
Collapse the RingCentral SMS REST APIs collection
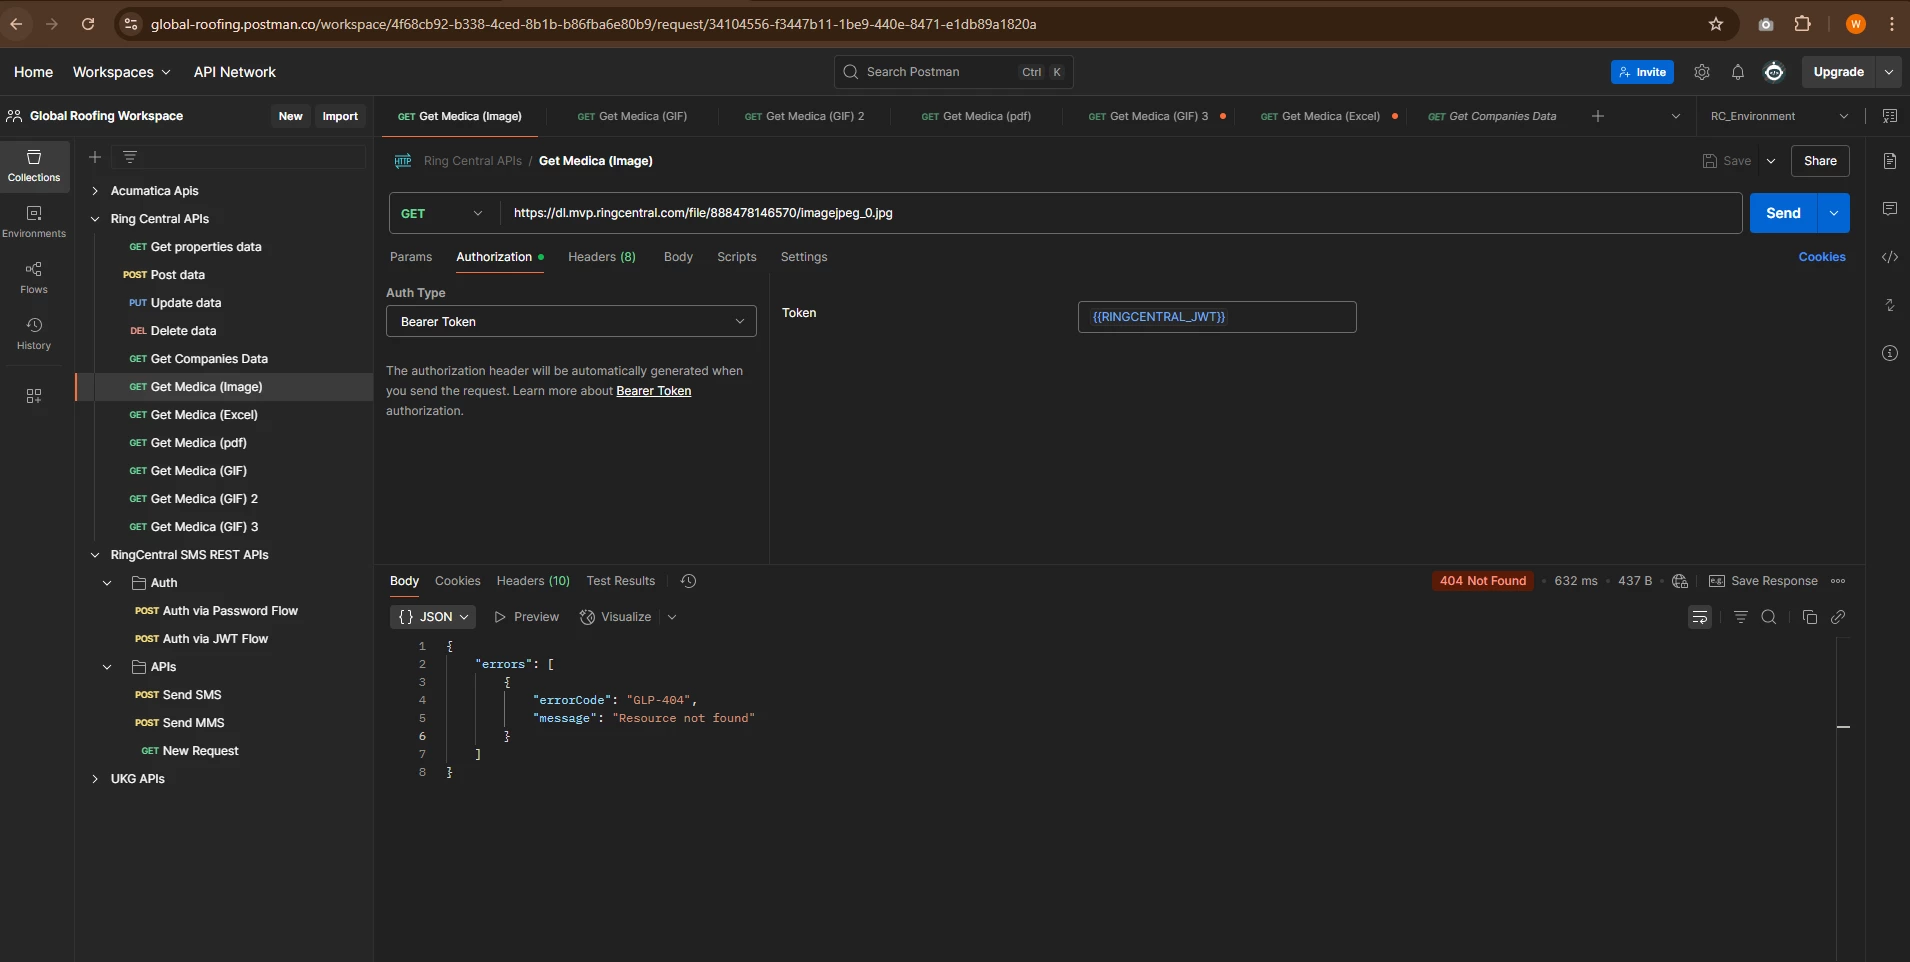(95, 555)
